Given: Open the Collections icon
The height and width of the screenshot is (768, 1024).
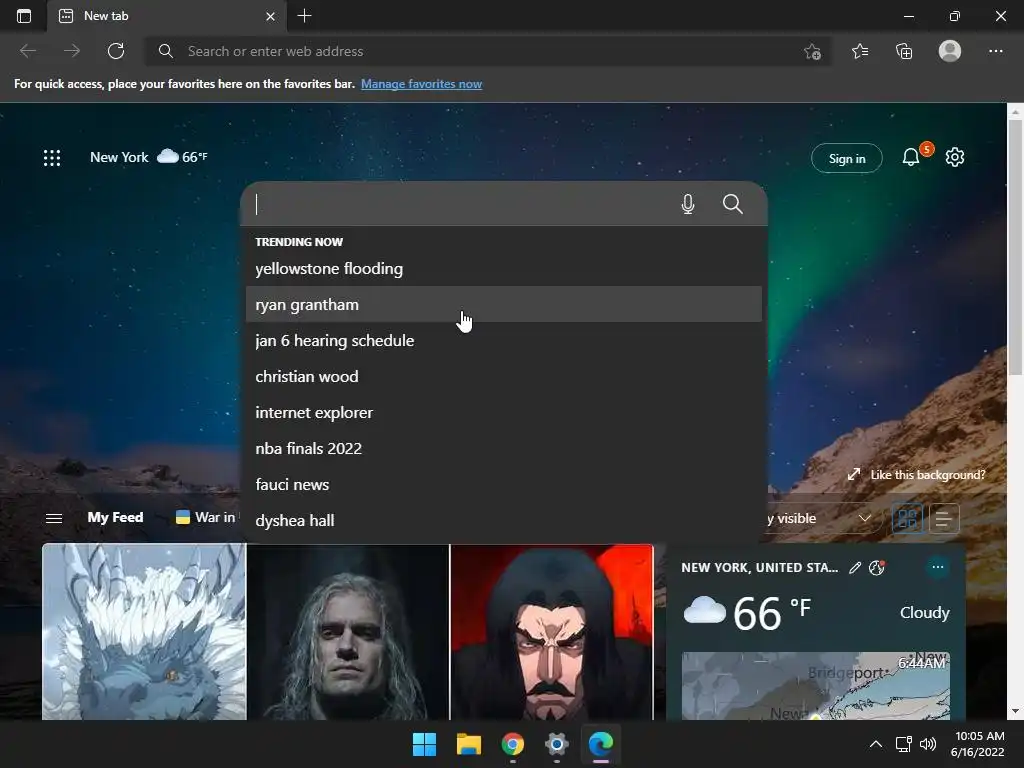Looking at the screenshot, I should (x=904, y=51).
